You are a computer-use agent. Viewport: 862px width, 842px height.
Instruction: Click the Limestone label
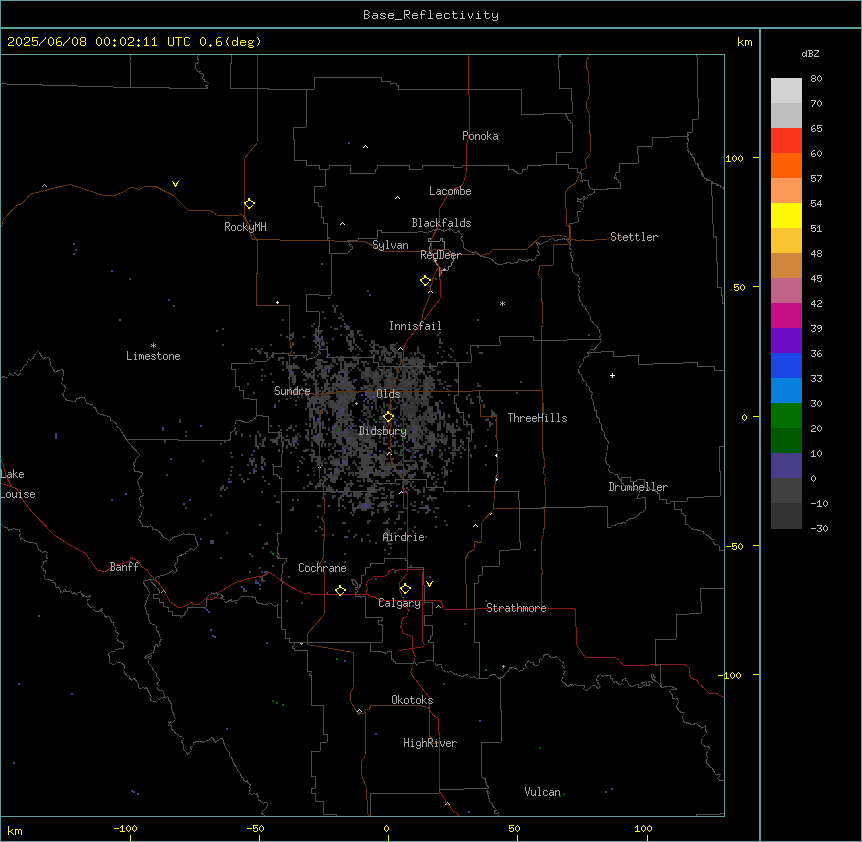pos(153,356)
